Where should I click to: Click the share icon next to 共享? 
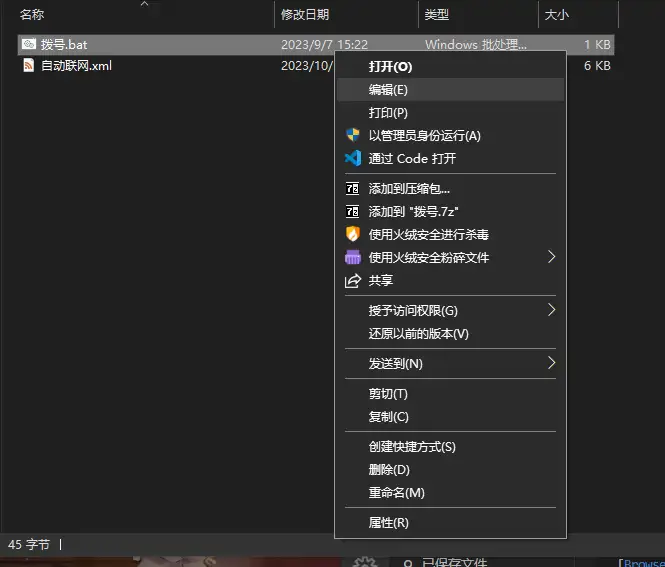[x=352, y=281]
